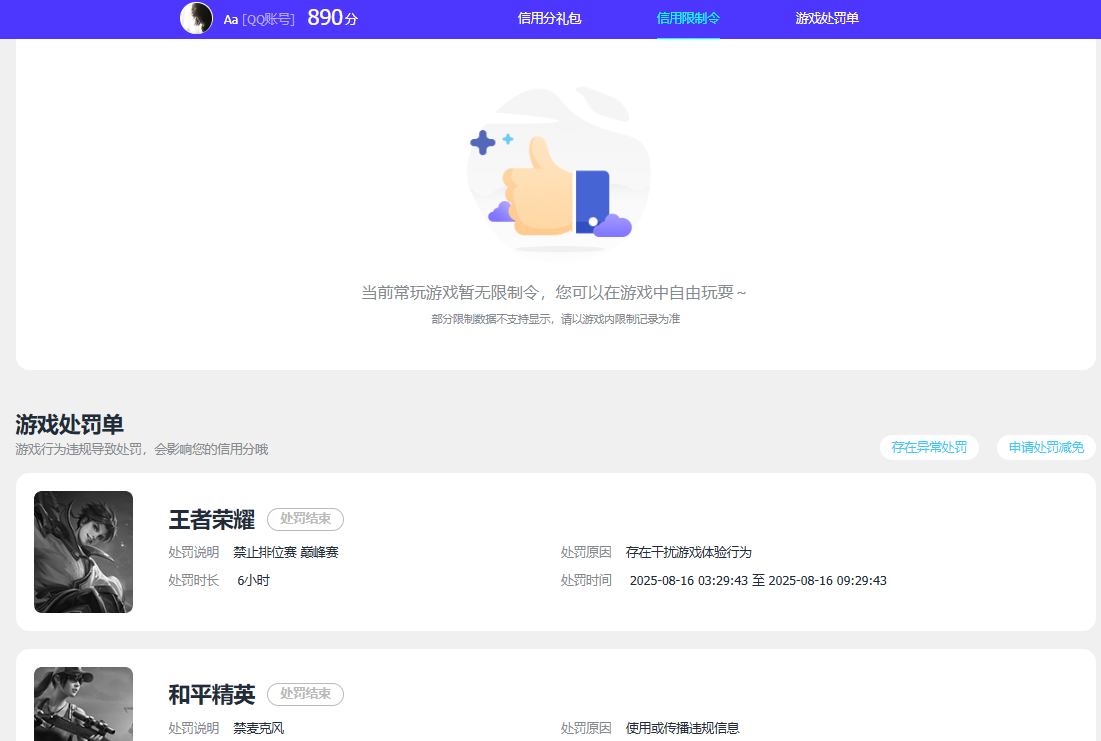Click the 使用或传播违规信息 reason
Viewport: 1101px width, 741px height.
coord(683,728)
